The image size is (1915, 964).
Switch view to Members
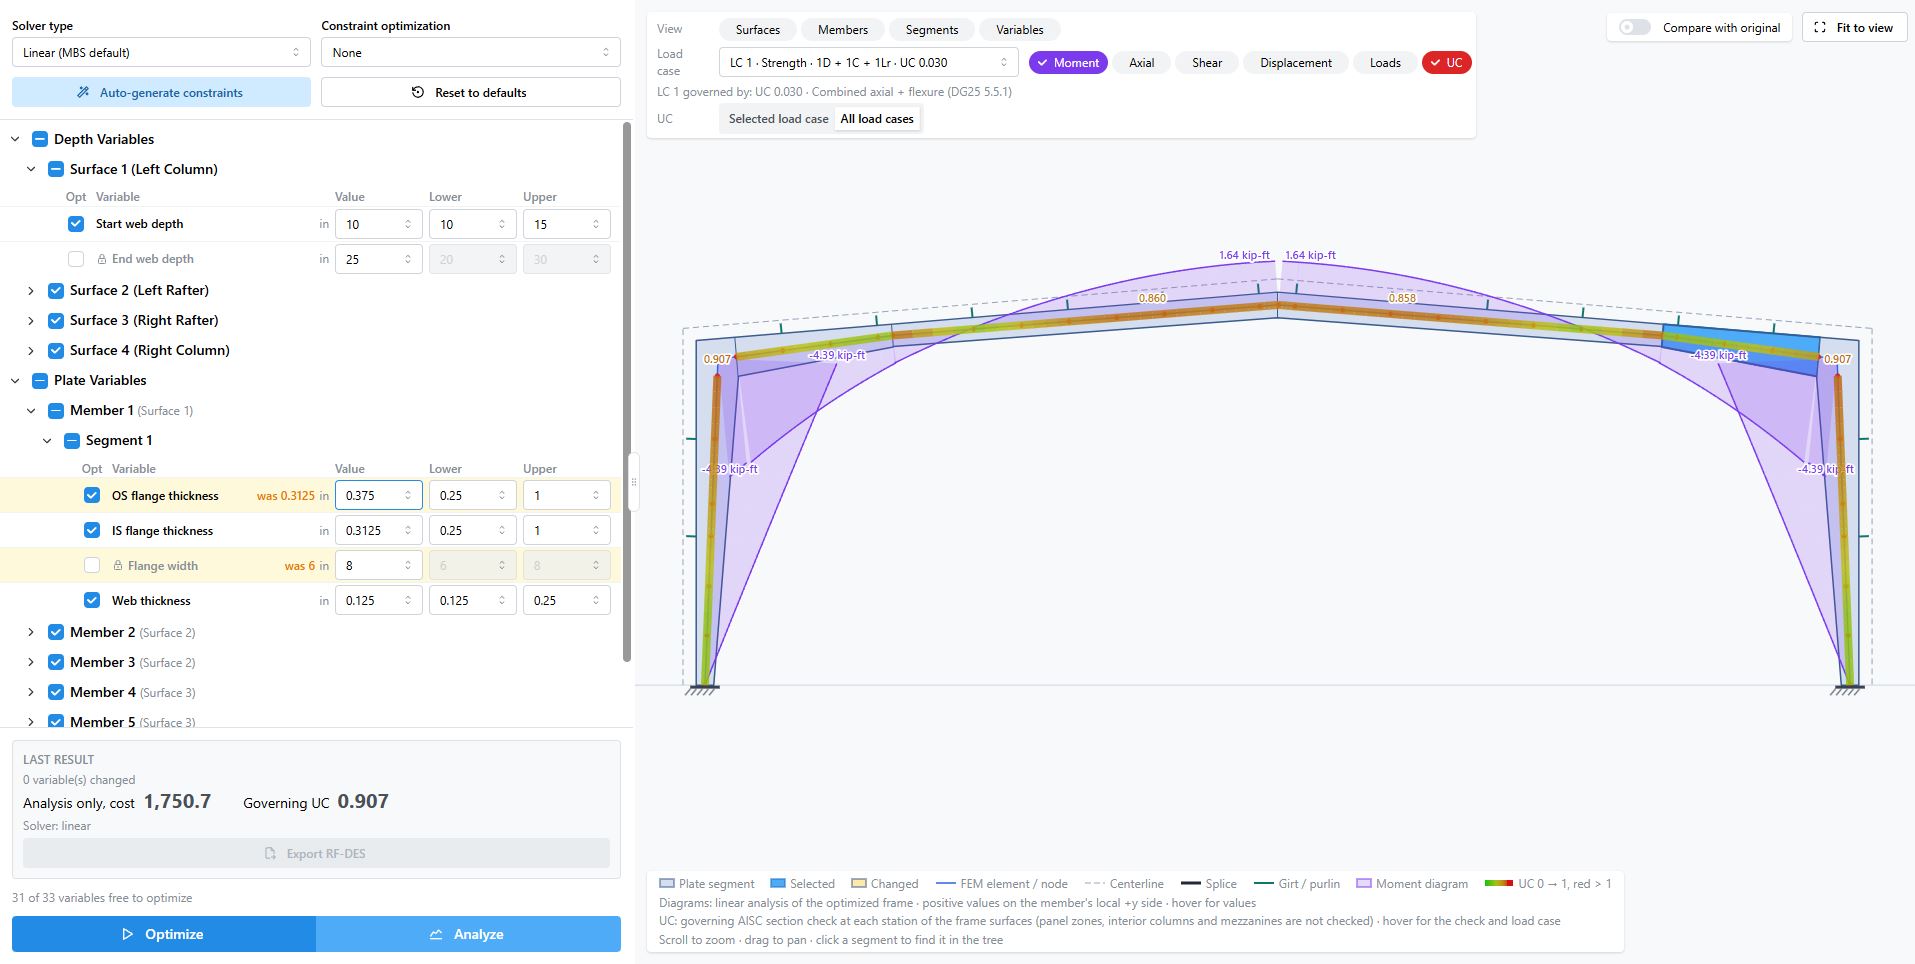click(842, 30)
